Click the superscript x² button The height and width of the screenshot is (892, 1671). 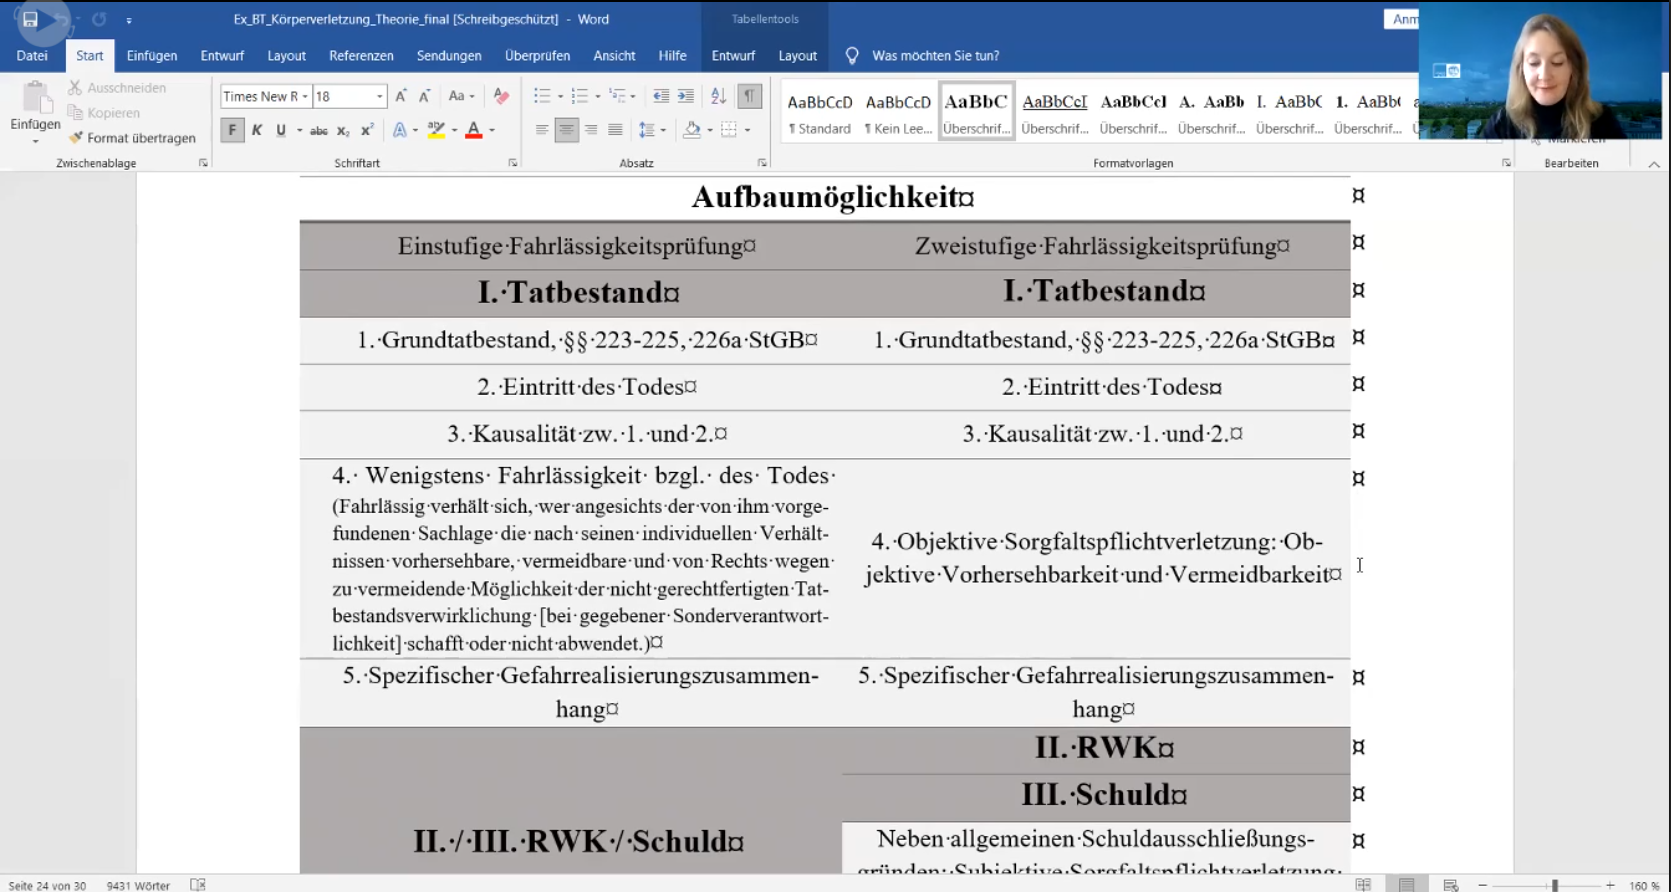[367, 130]
